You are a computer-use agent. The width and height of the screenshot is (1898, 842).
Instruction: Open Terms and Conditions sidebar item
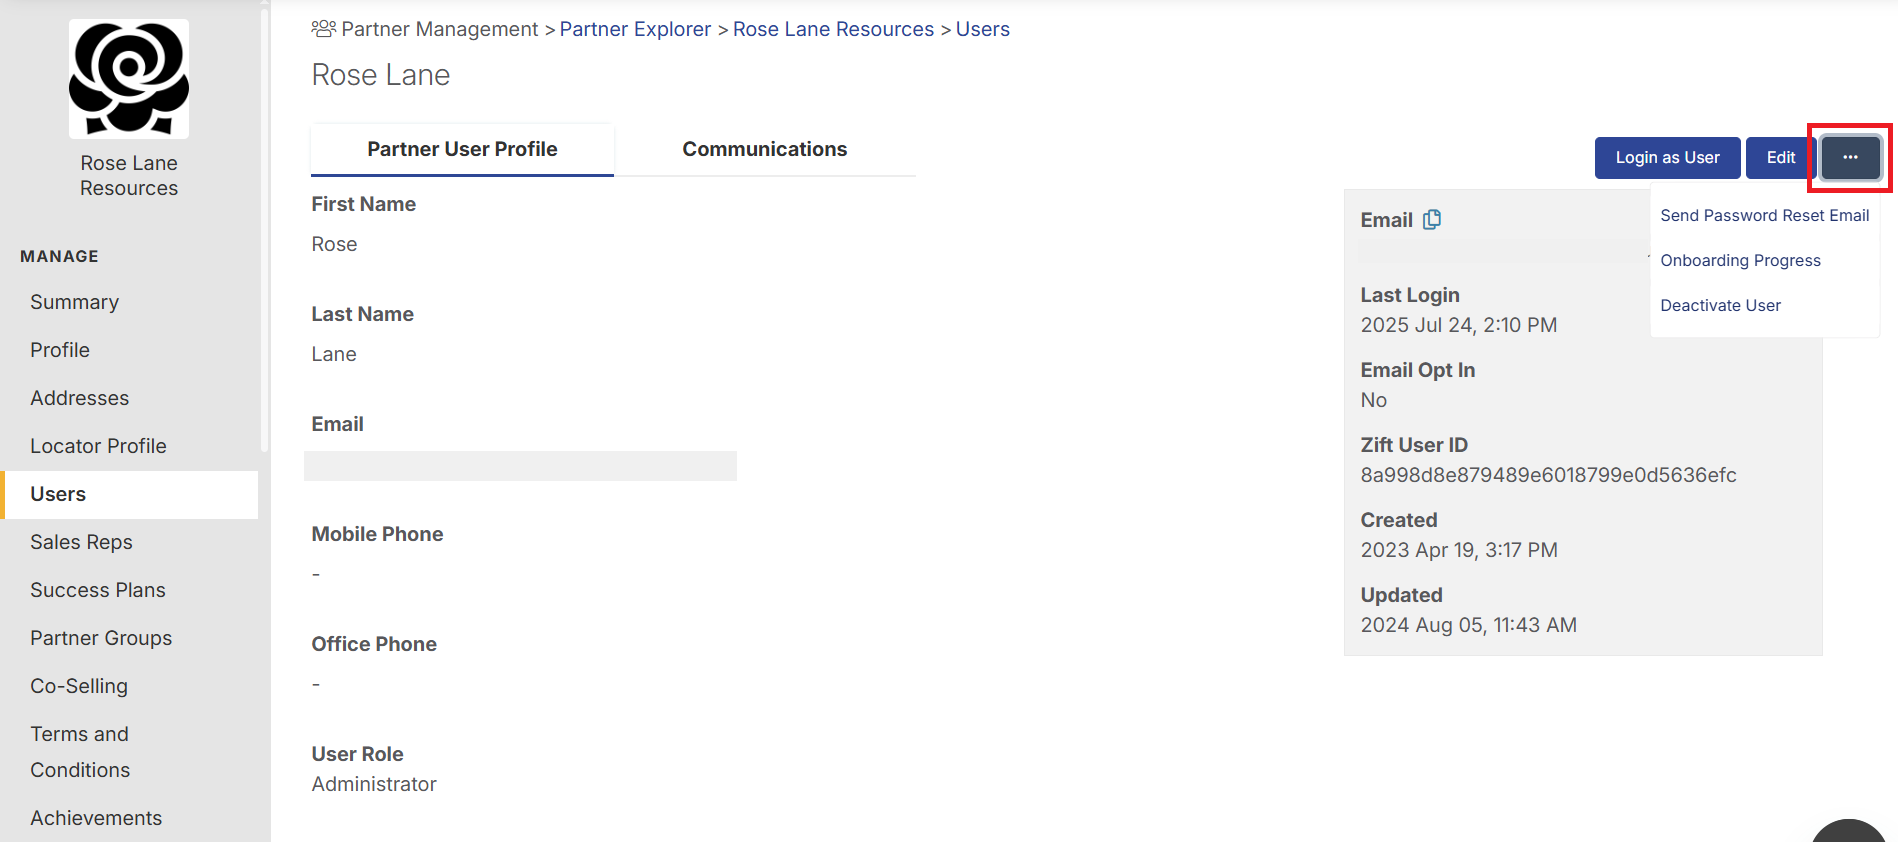(x=80, y=752)
